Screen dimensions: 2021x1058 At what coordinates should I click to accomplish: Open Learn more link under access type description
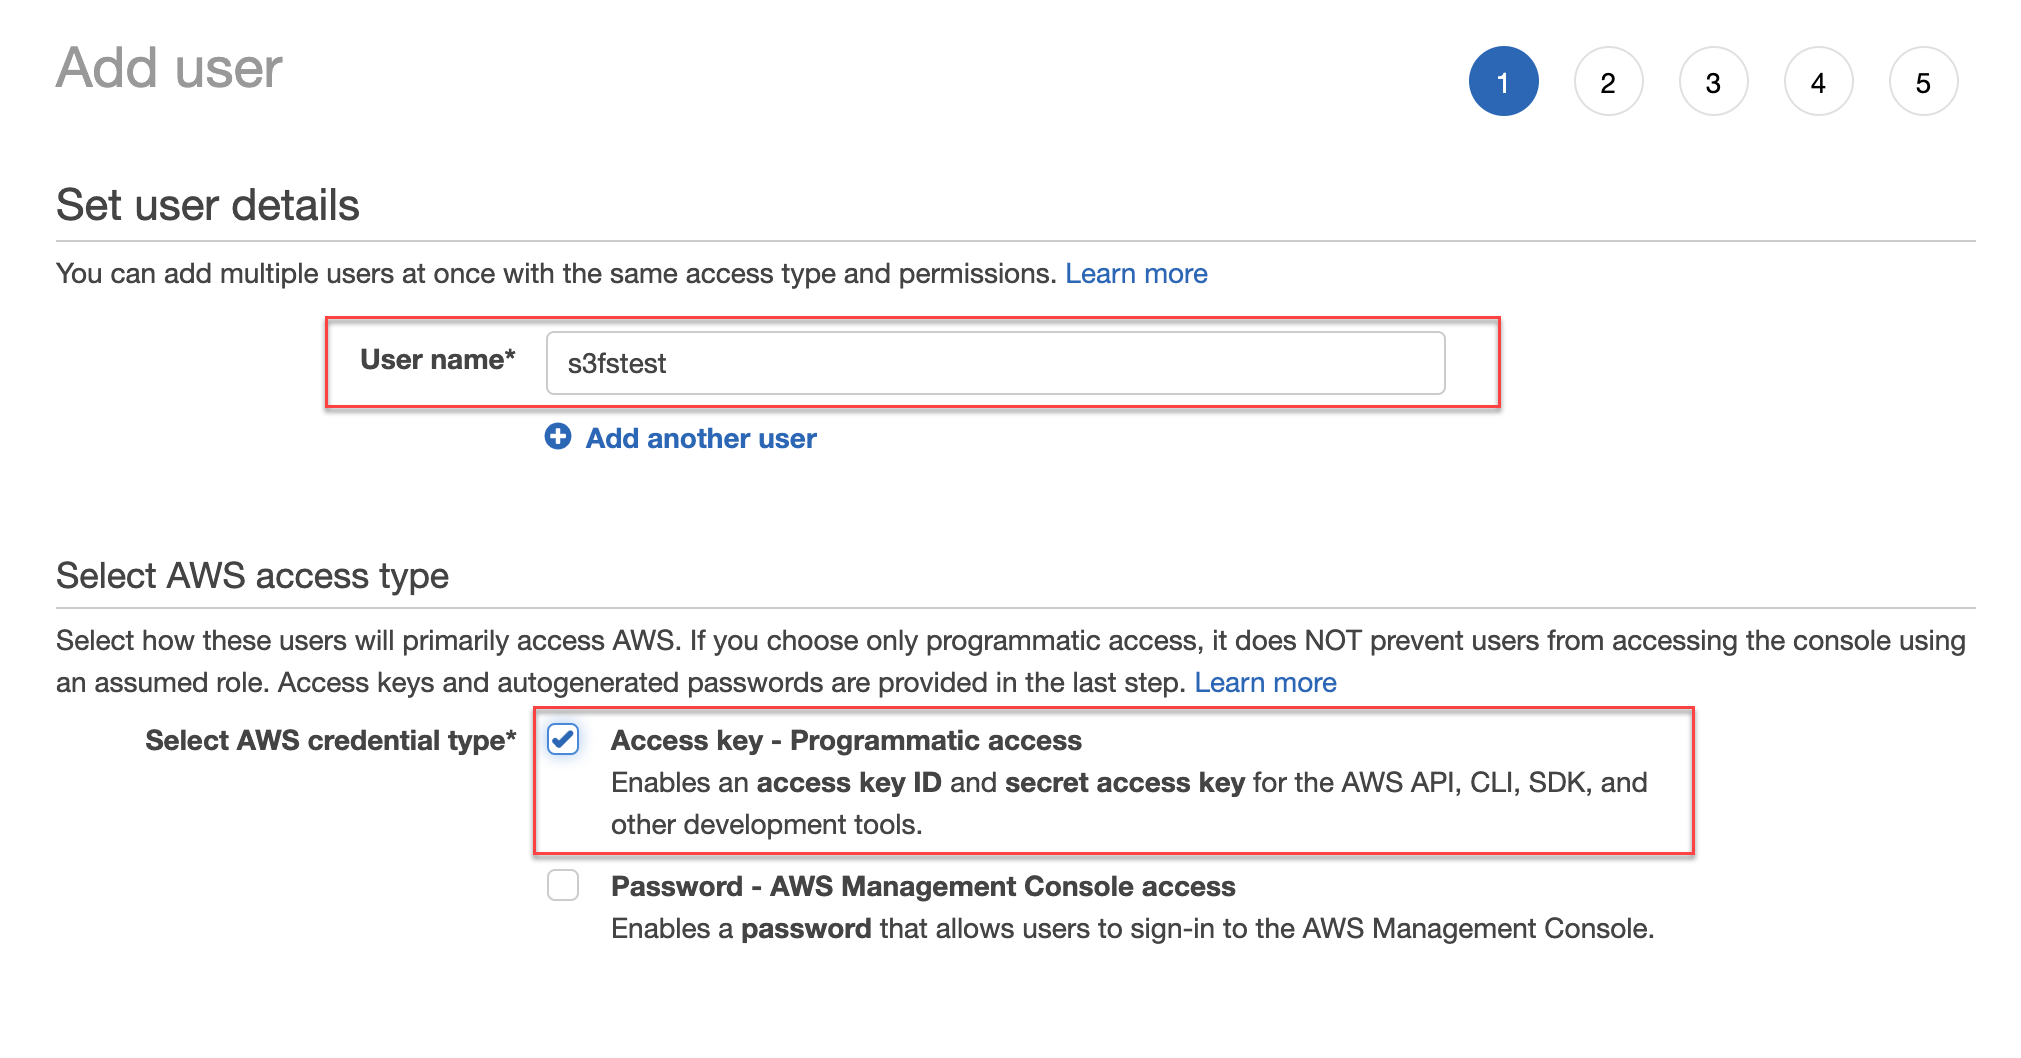click(1265, 682)
